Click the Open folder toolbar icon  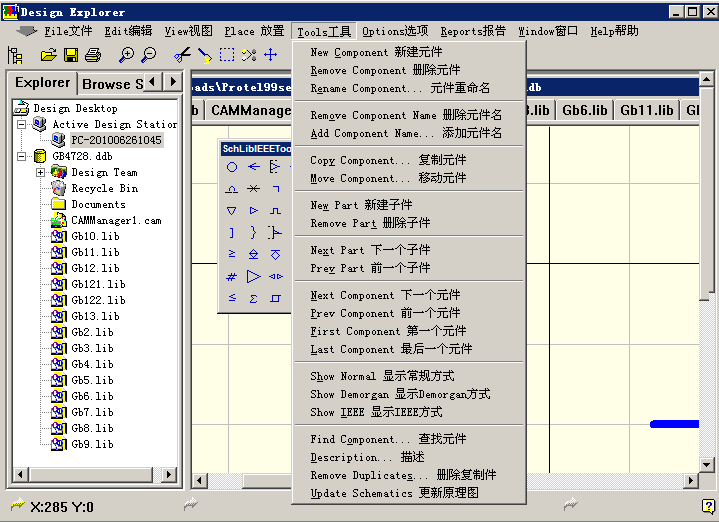click(48, 54)
